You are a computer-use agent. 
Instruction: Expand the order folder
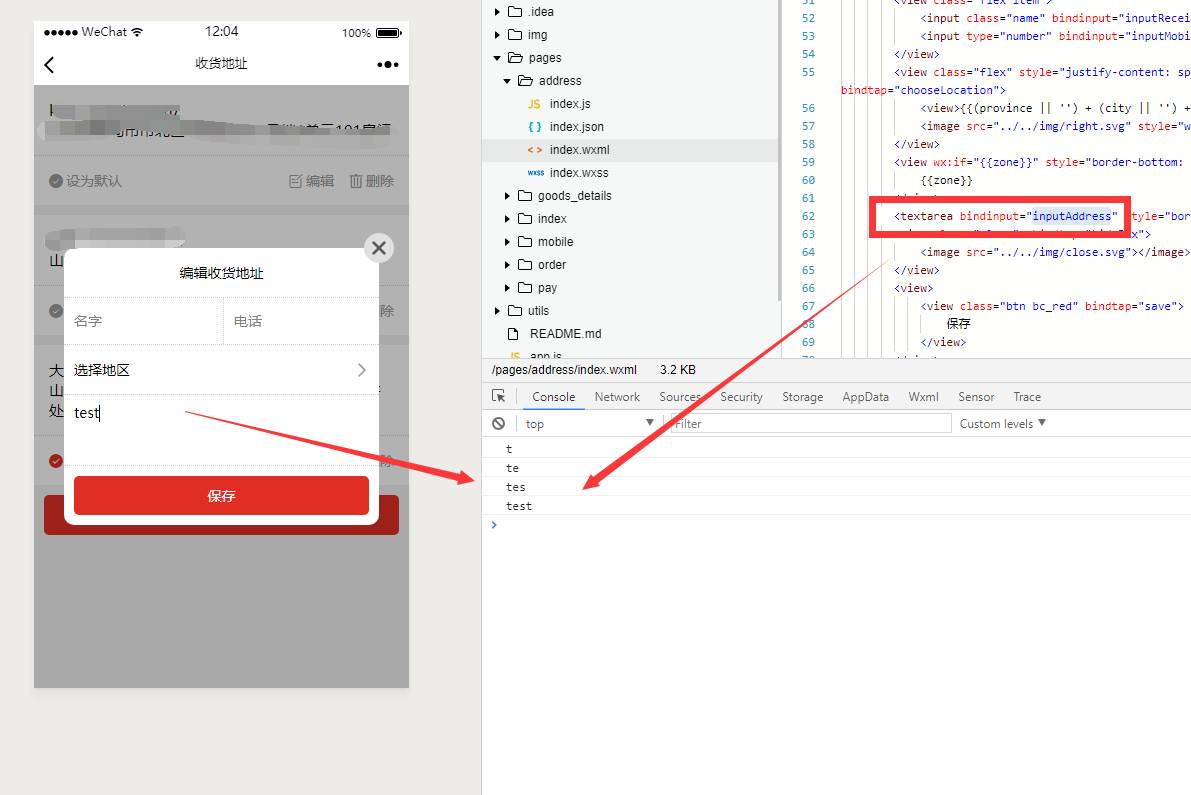pyautogui.click(x=507, y=265)
